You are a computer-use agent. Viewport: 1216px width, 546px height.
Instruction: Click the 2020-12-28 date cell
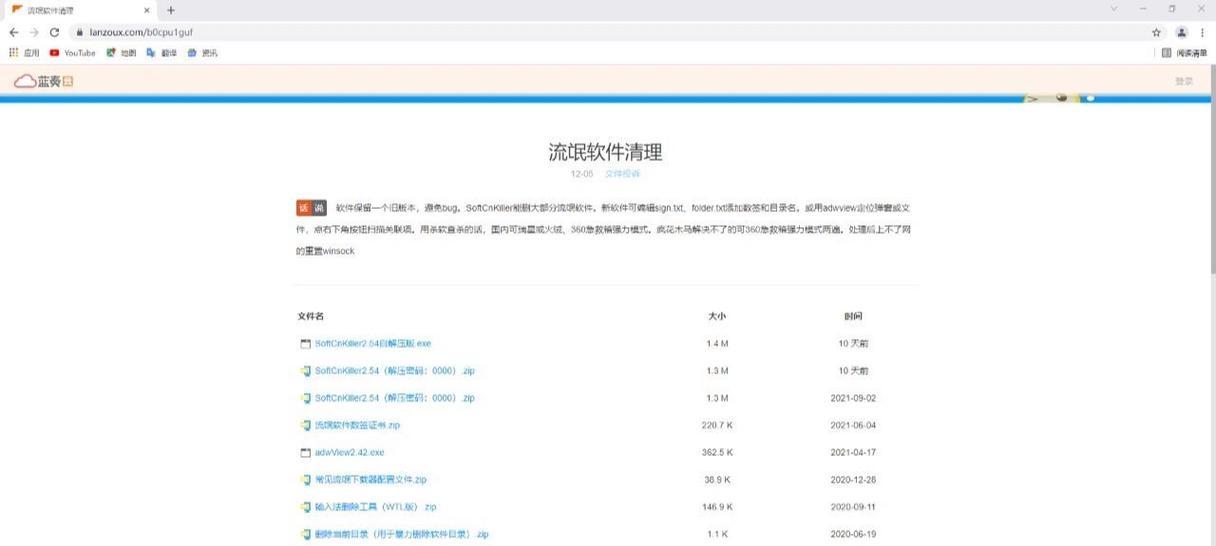853,480
